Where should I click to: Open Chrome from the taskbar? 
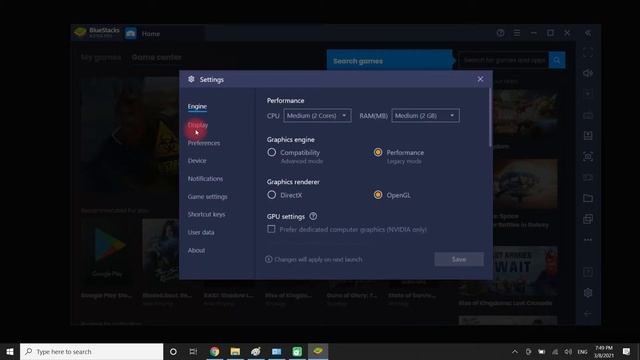coord(214,351)
